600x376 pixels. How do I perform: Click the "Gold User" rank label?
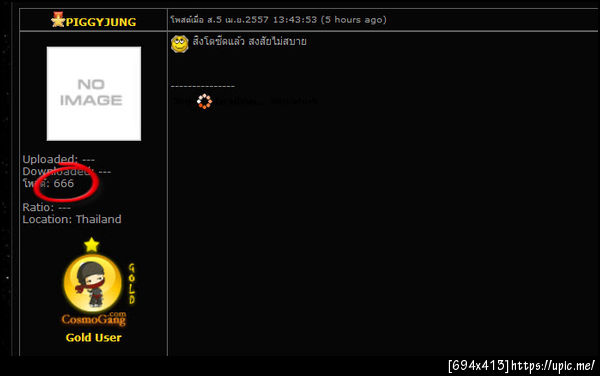pyautogui.click(x=94, y=337)
